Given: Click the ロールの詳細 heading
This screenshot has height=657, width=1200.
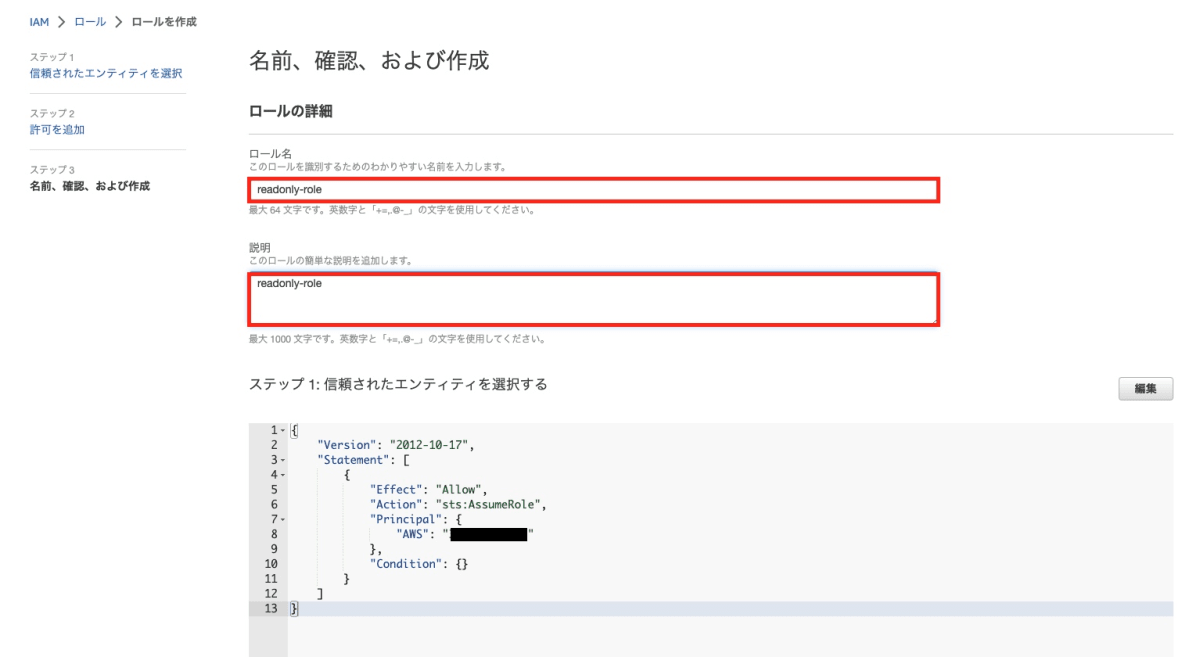Looking at the screenshot, I should [x=290, y=111].
